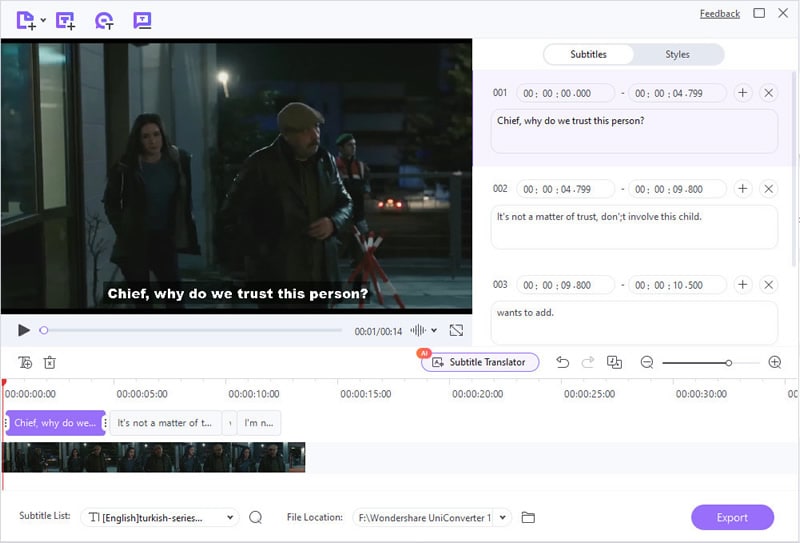Viewport: 800px width, 543px height.
Task: Open the Feedback link
Action: tap(719, 14)
